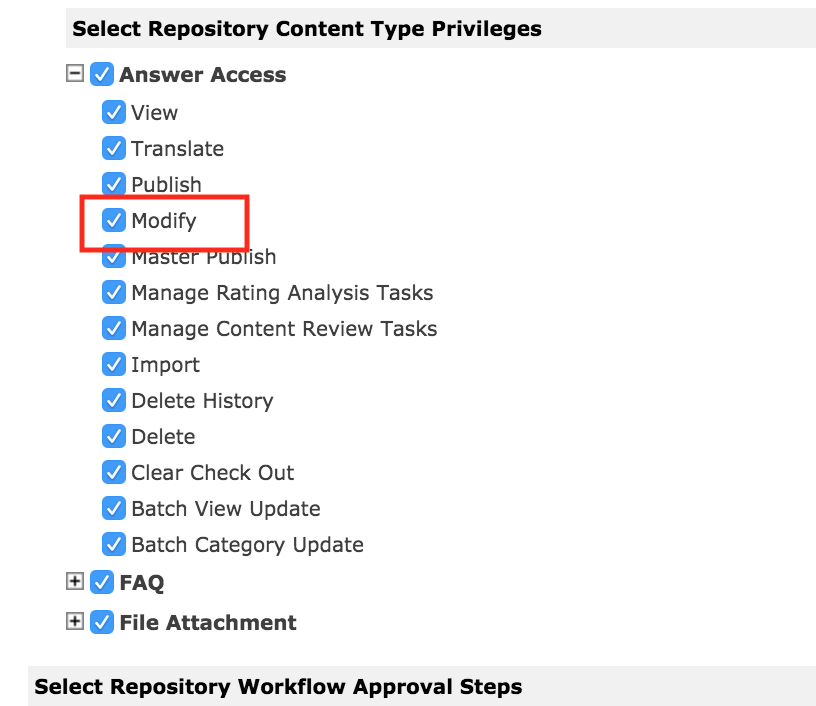Disable the Clear Check Out checkbox
The height and width of the screenshot is (706, 816).
point(114,472)
